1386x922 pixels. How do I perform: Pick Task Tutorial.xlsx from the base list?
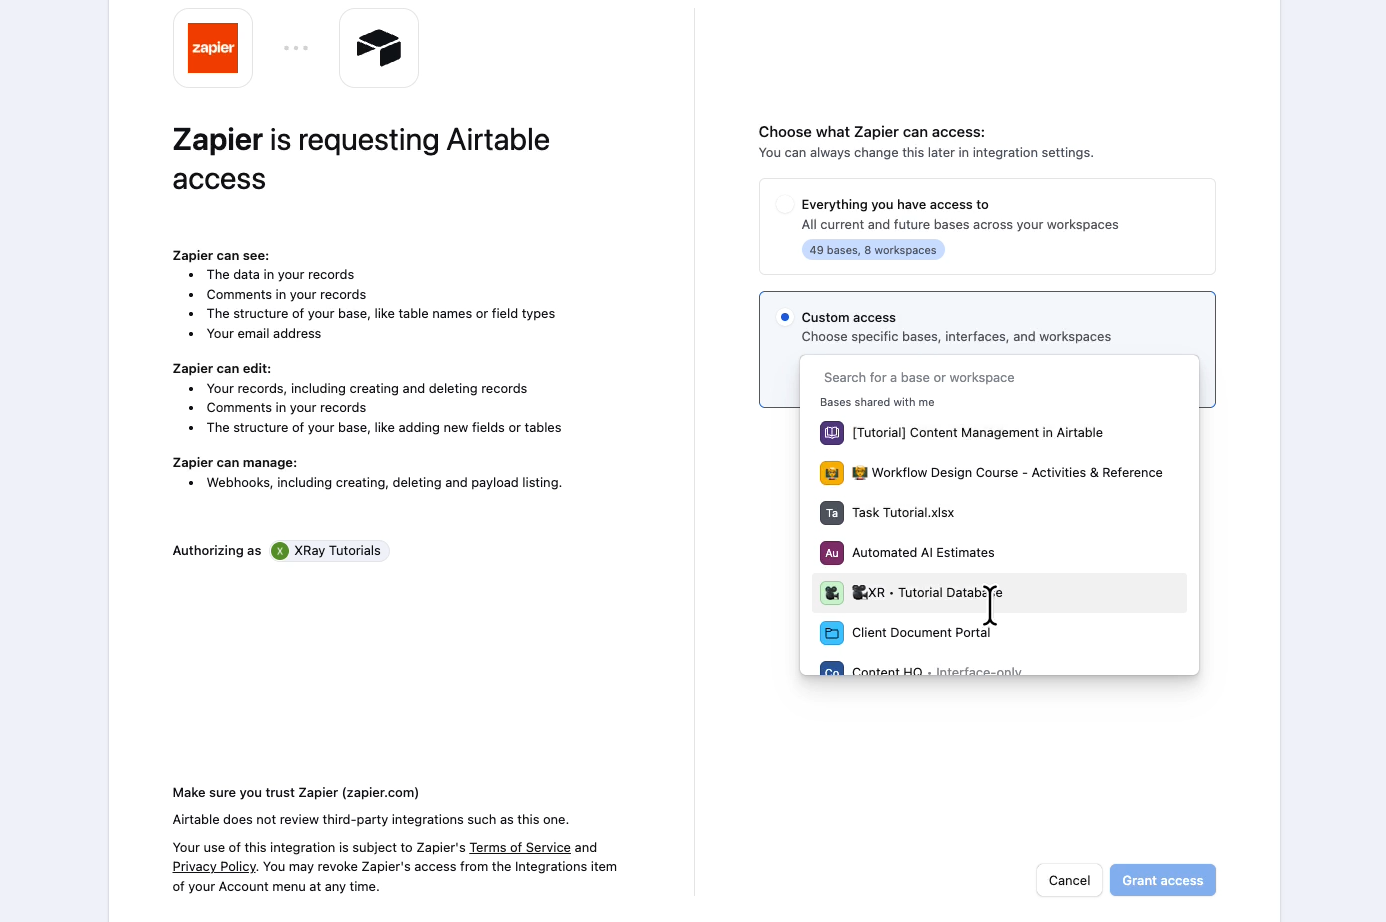click(999, 513)
